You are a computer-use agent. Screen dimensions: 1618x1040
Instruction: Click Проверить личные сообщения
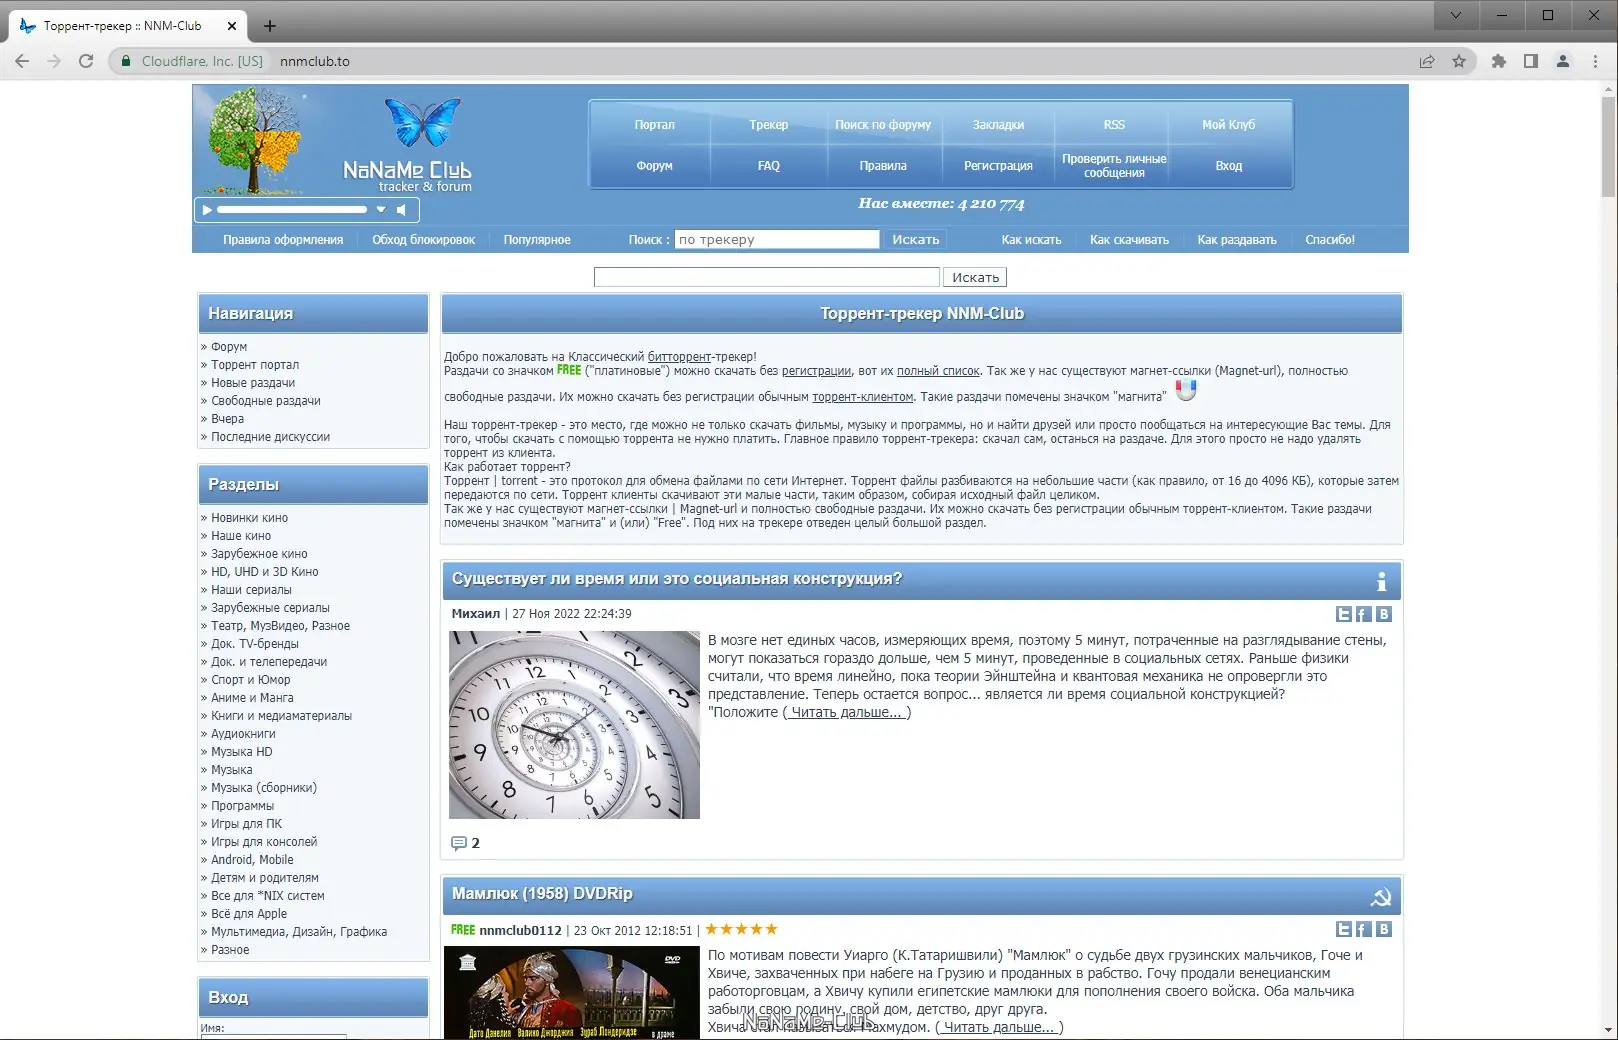click(x=1114, y=166)
